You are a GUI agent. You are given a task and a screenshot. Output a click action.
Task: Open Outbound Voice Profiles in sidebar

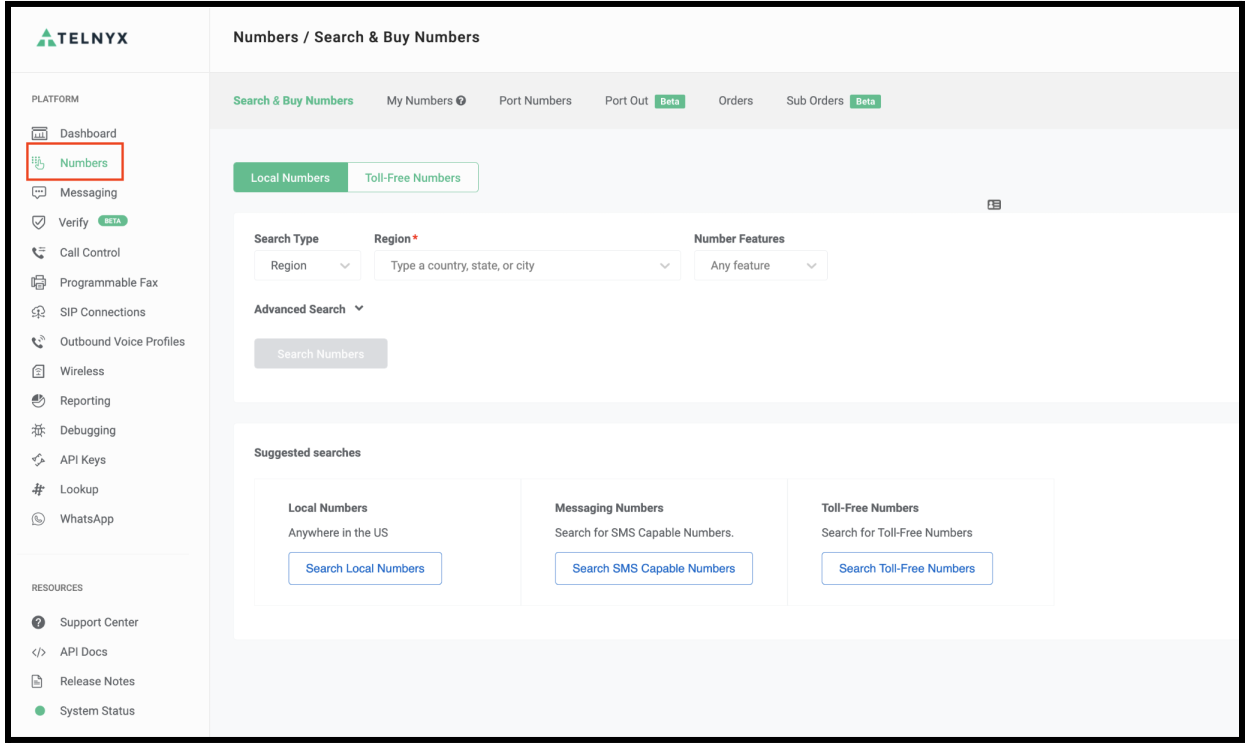(122, 341)
